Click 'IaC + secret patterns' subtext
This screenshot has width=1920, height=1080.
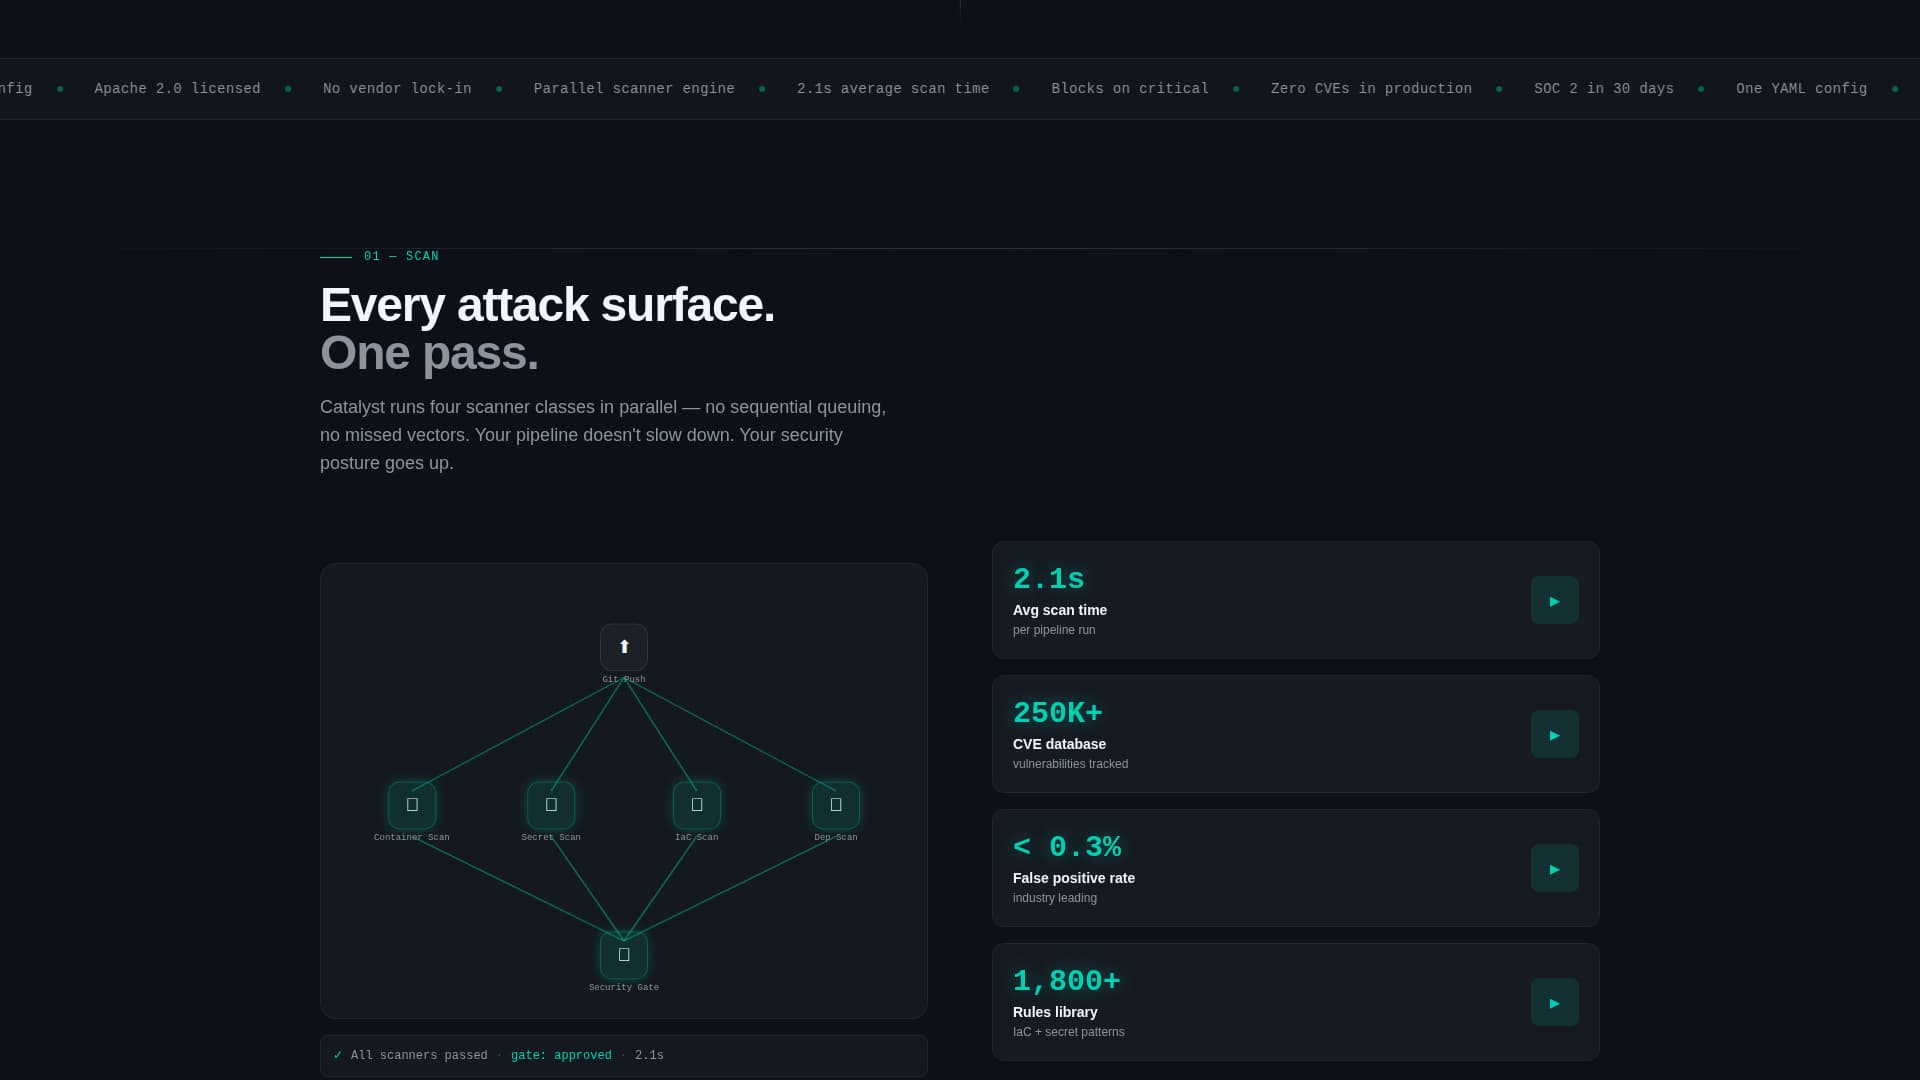coord(1068,1032)
